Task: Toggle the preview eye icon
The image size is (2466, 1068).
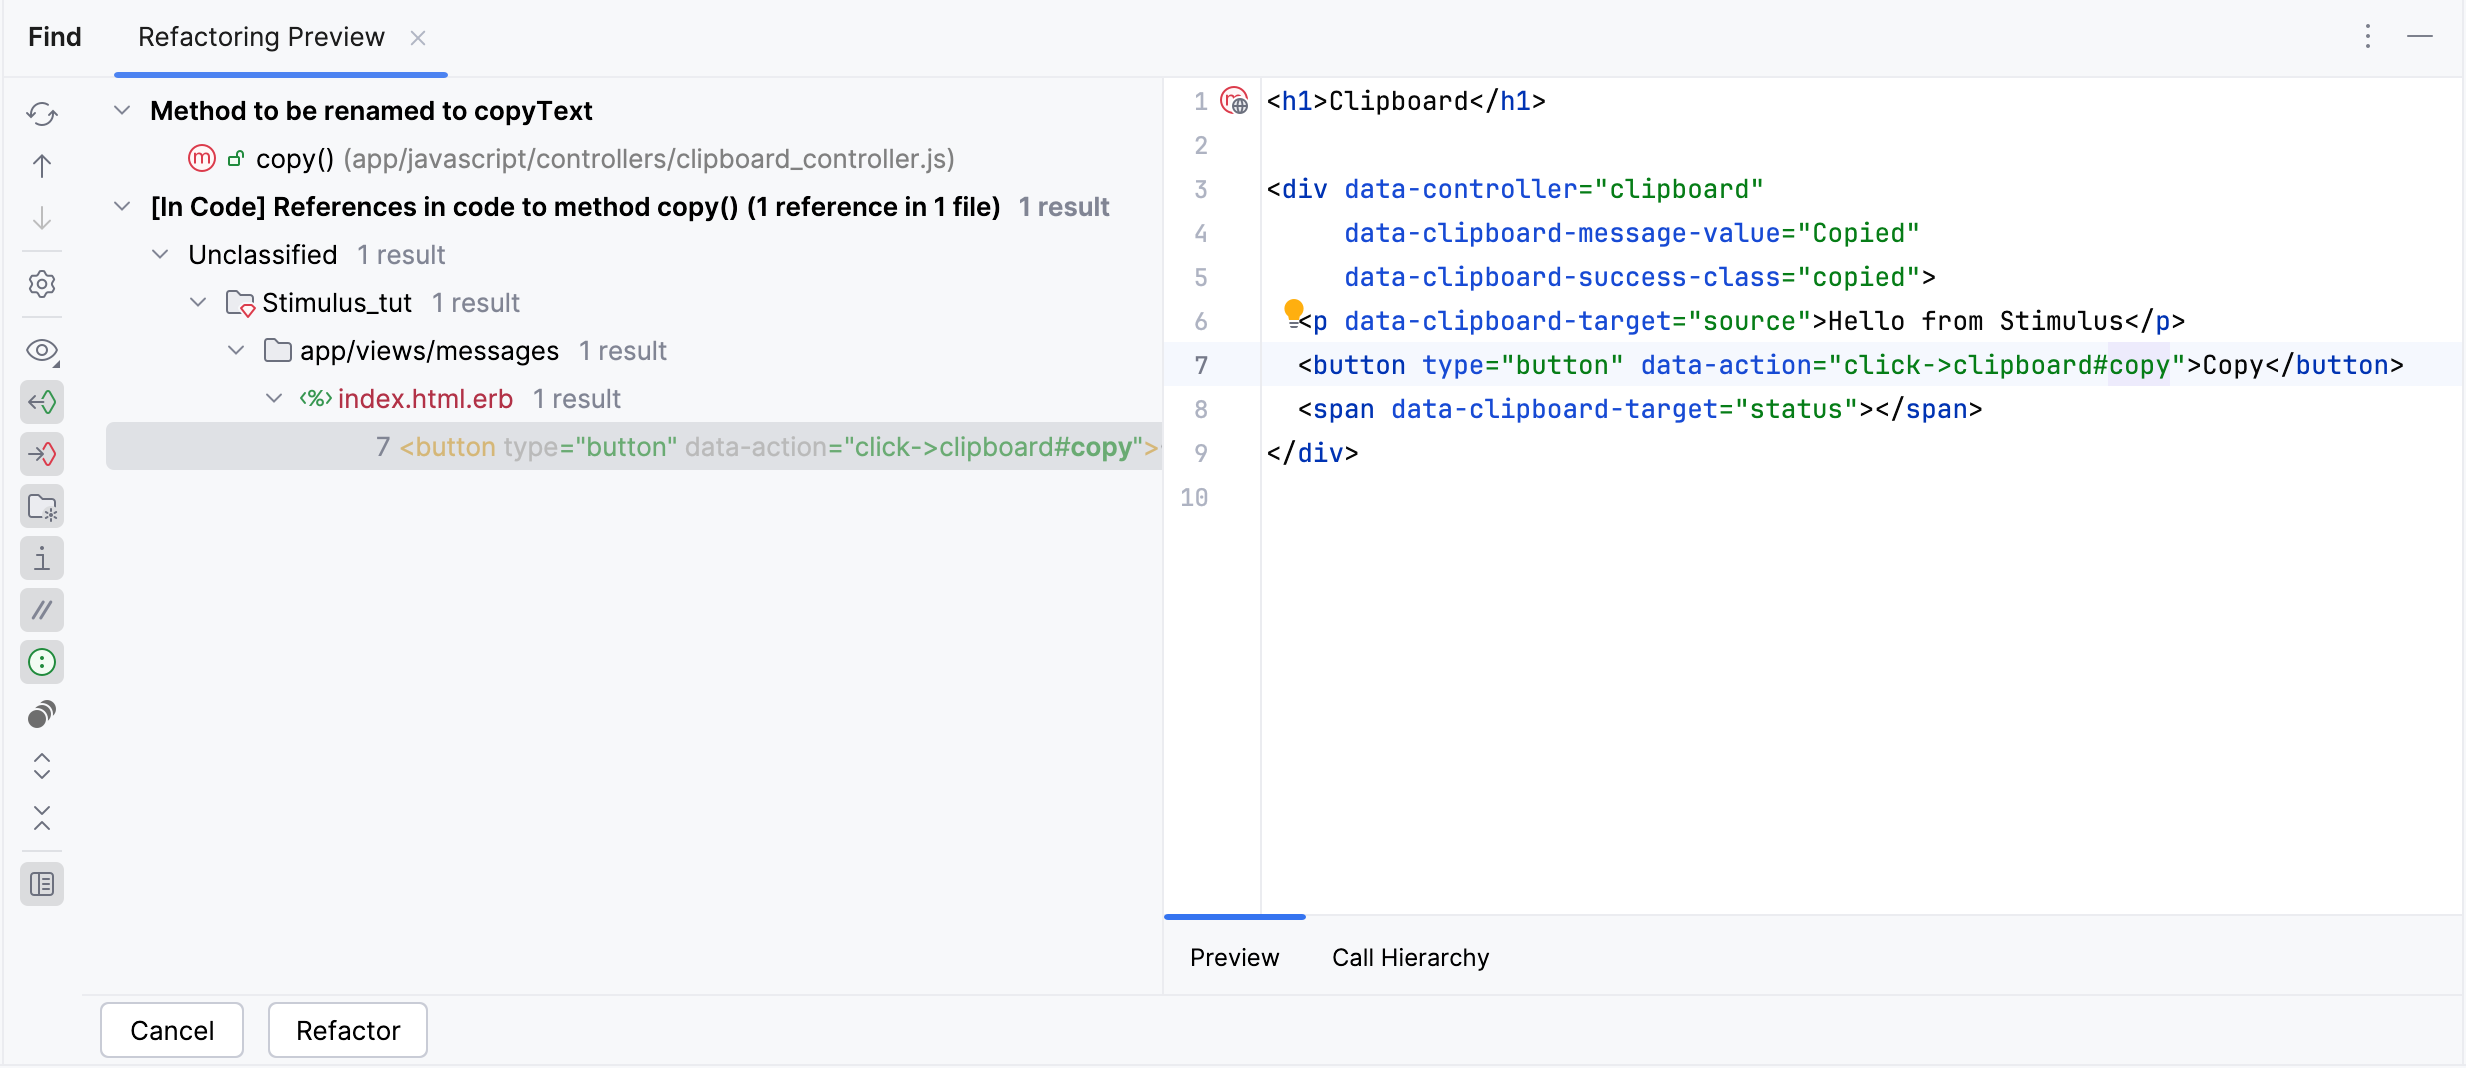Action: pyautogui.click(x=42, y=351)
